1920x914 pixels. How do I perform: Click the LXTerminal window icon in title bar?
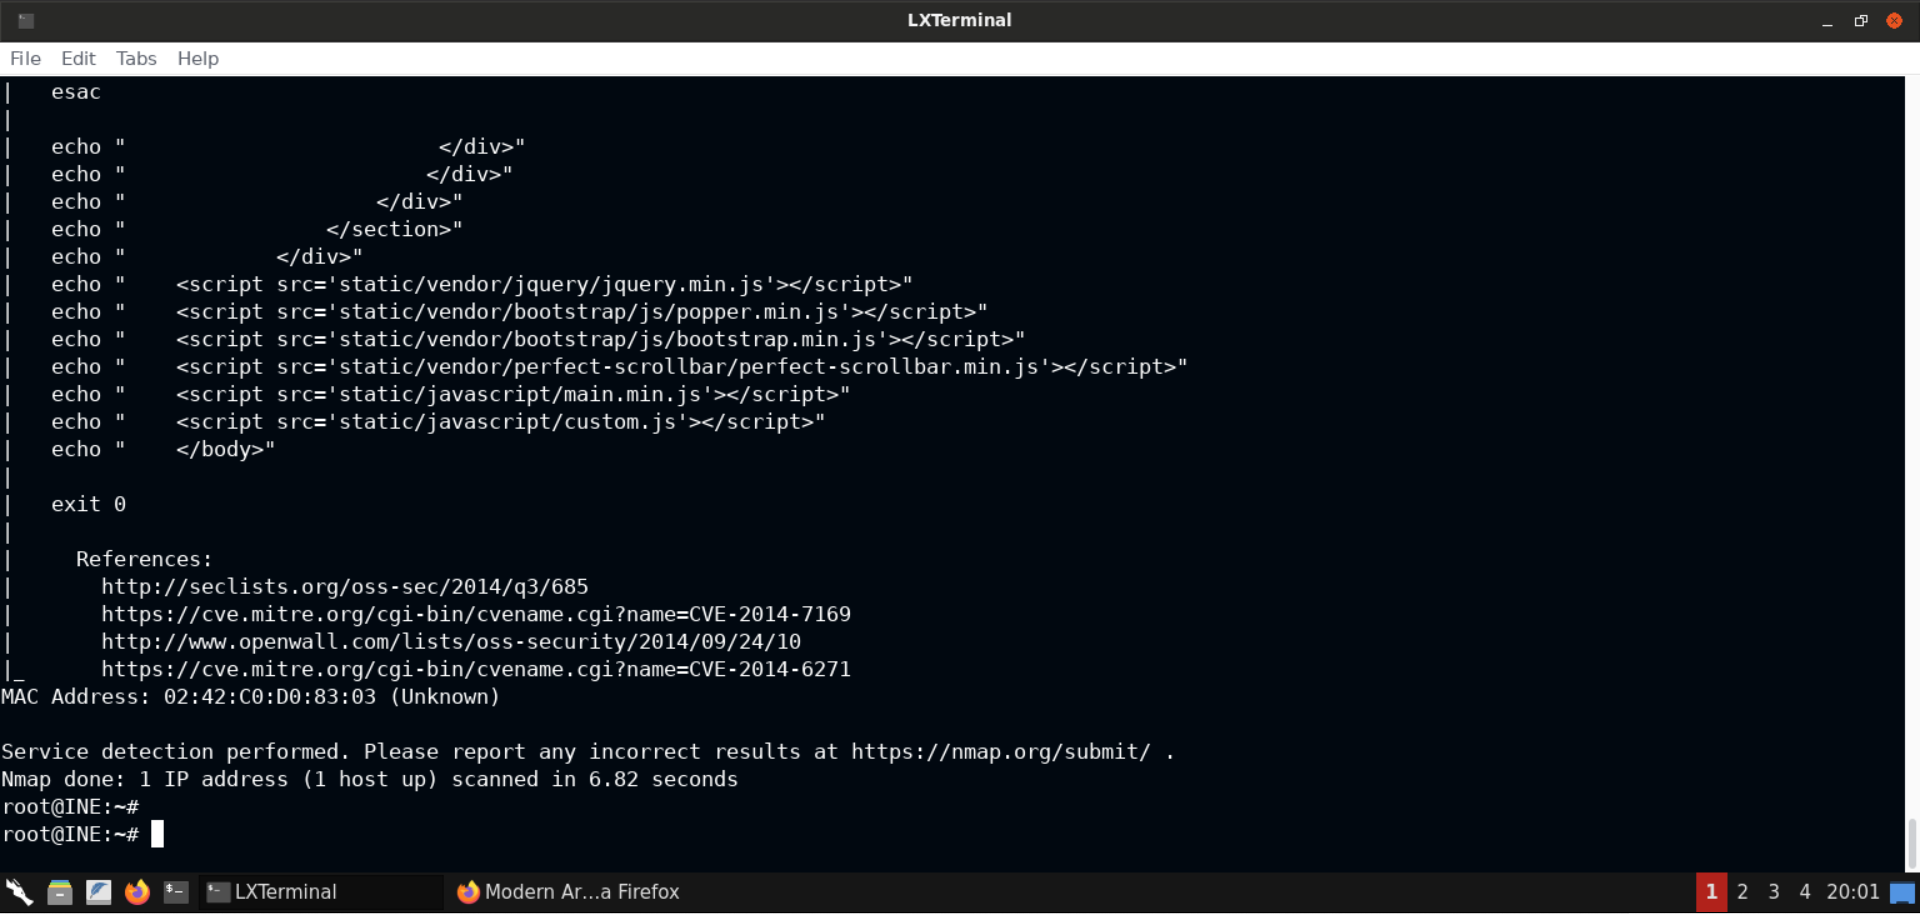click(x=26, y=20)
